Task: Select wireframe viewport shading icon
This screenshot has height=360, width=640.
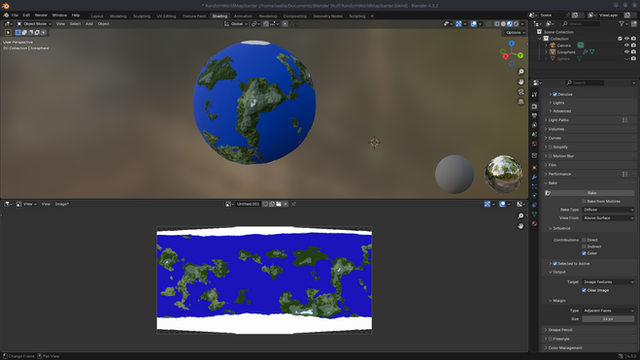Action: point(497,24)
